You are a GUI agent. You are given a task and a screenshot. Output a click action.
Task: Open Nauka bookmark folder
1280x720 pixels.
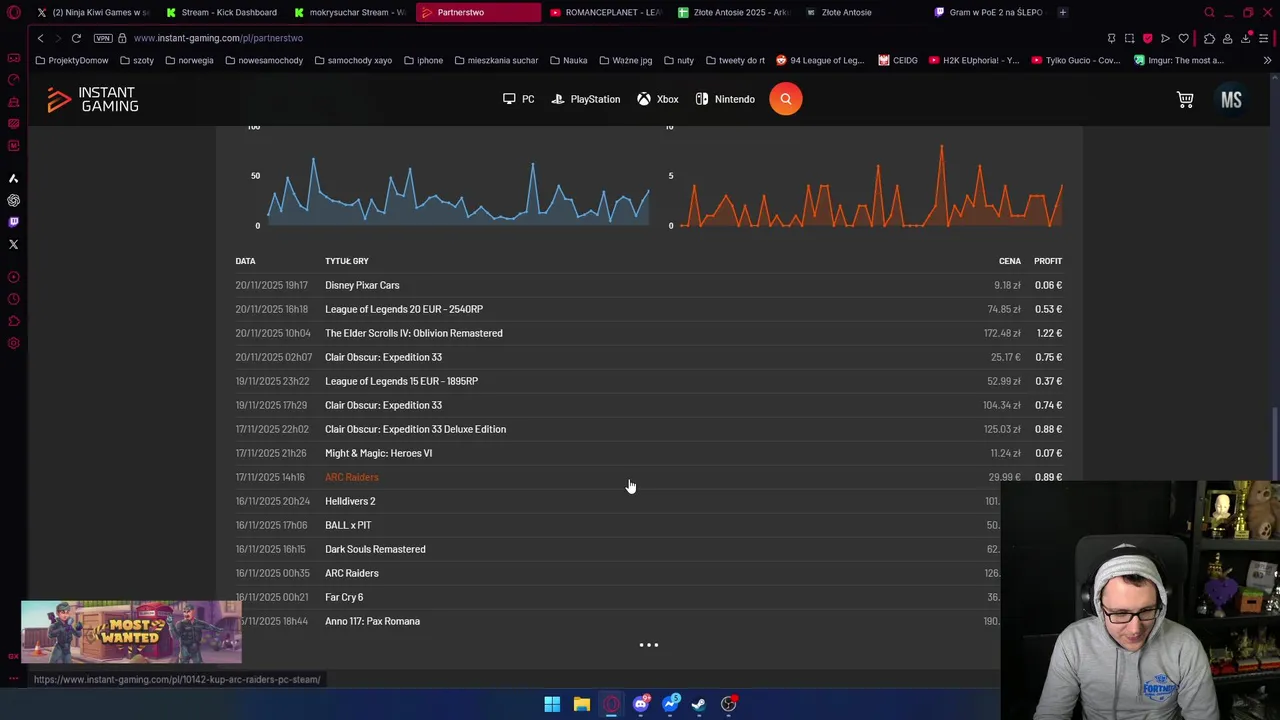click(x=568, y=60)
